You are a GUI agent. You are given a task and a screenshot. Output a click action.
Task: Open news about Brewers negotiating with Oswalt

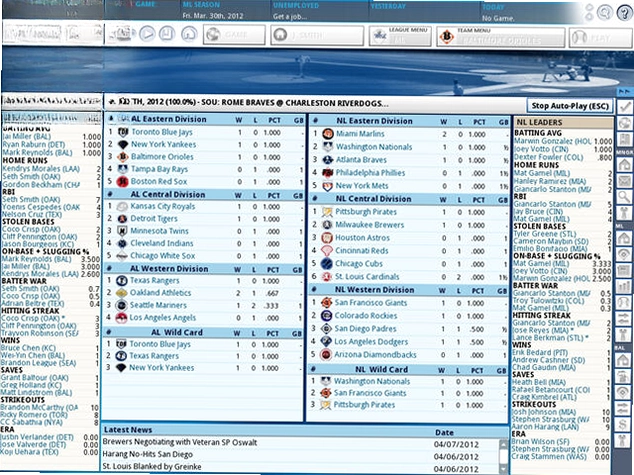(180, 442)
